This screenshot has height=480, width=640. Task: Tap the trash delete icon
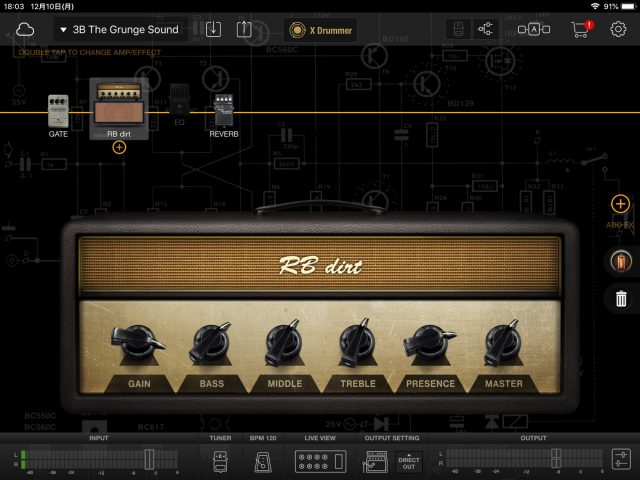point(620,298)
